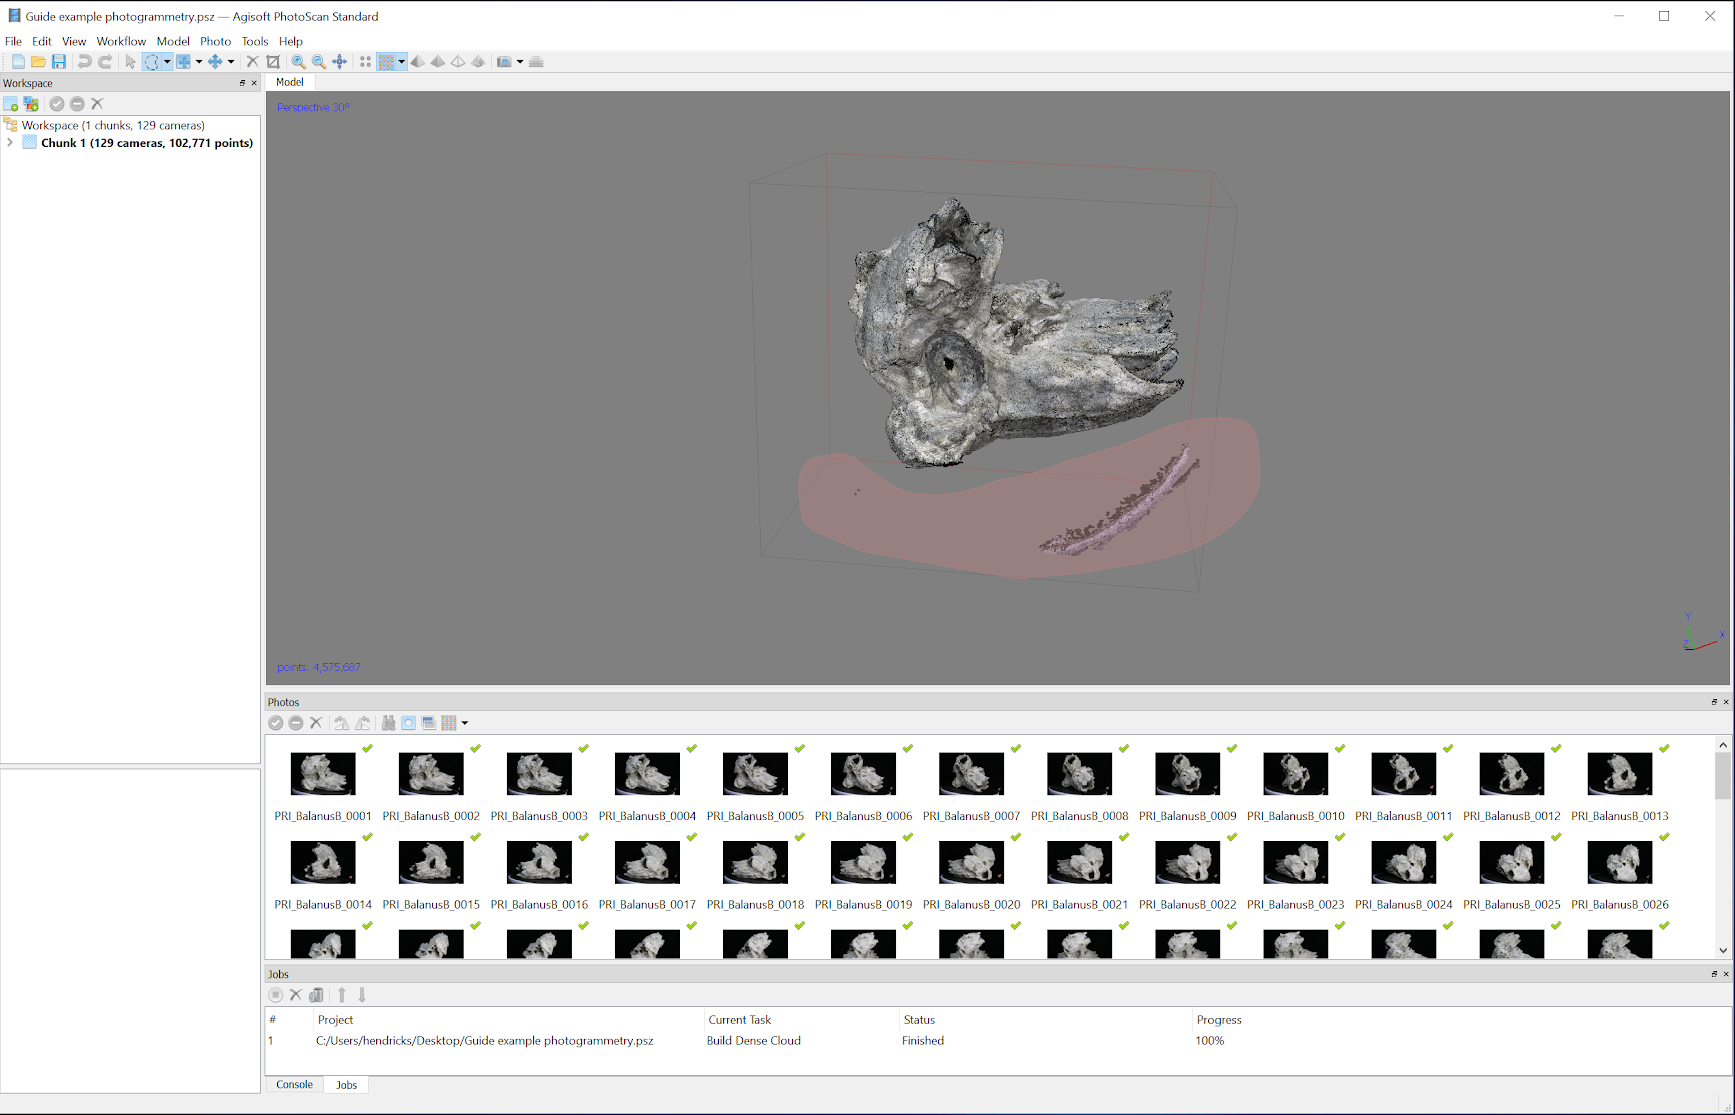Click the stacked images icon in the Photos toolbar
The width and height of the screenshot is (1735, 1115).
point(429,723)
